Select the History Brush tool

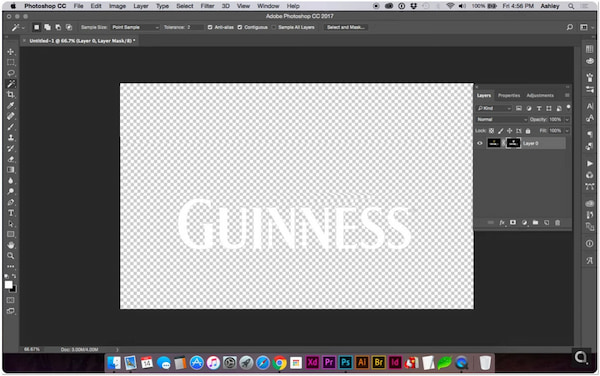pyautogui.click(x=11, y=148)
